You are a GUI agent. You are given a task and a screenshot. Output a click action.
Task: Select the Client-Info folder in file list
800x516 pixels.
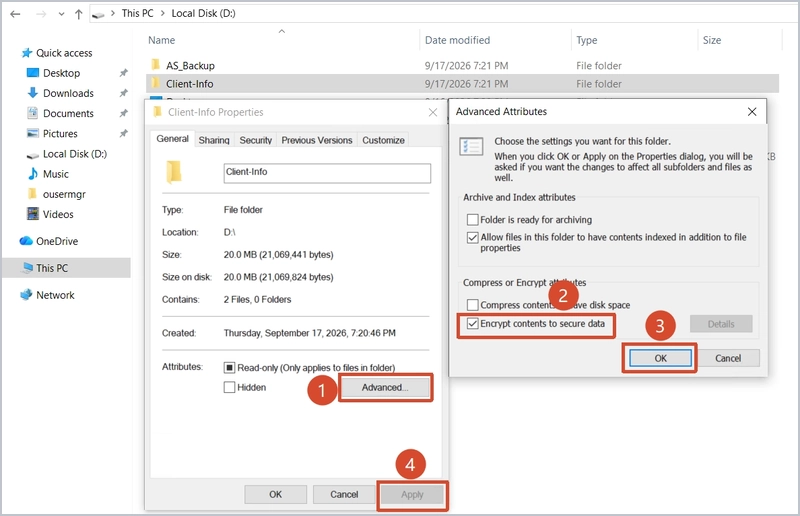pyautogui.click(x=462, y=84)
